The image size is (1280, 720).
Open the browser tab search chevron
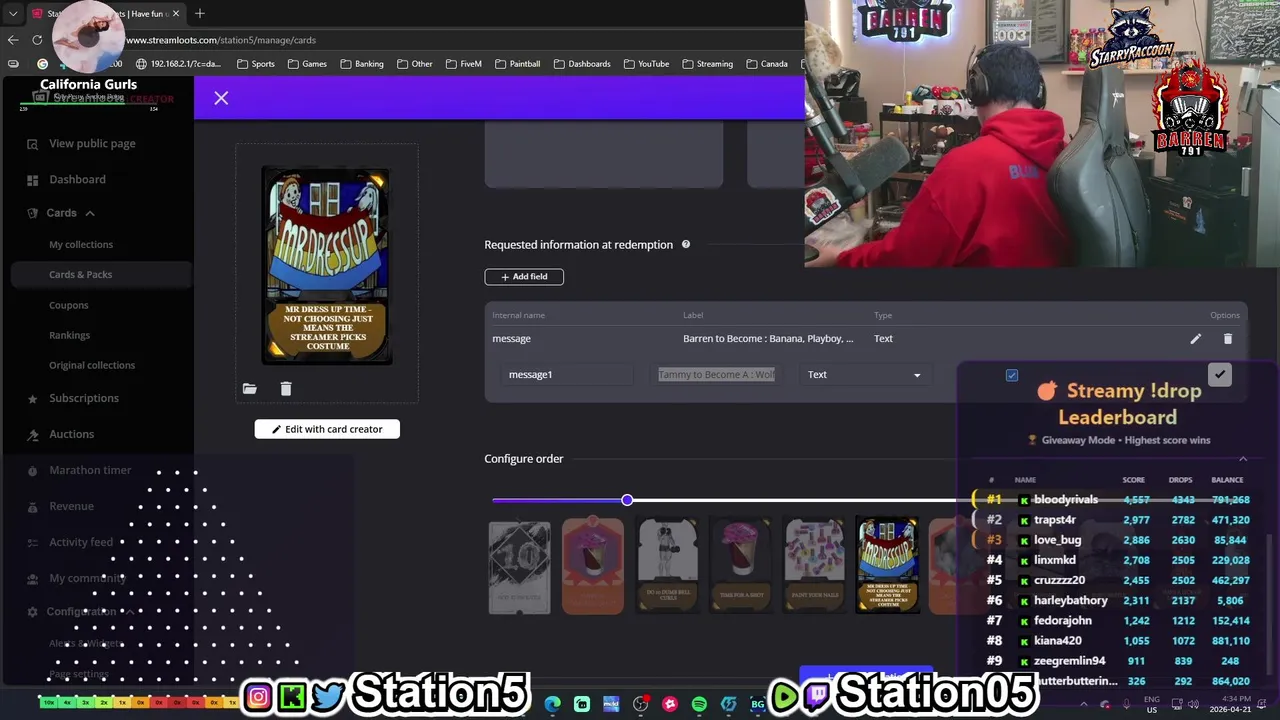coord(12,13)
